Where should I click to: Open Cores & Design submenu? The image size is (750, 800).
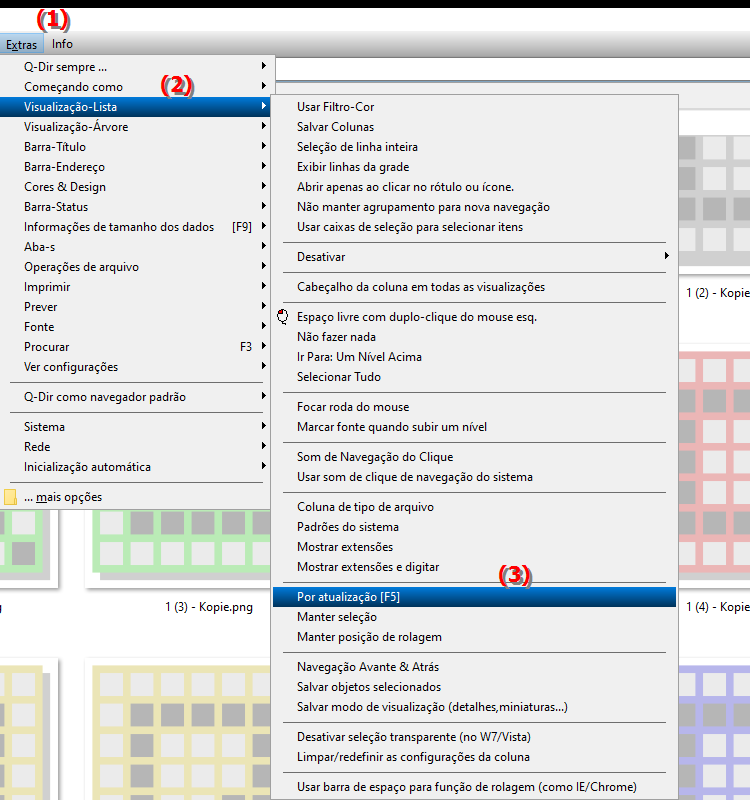pyautogui.click(x=135, y=187)
